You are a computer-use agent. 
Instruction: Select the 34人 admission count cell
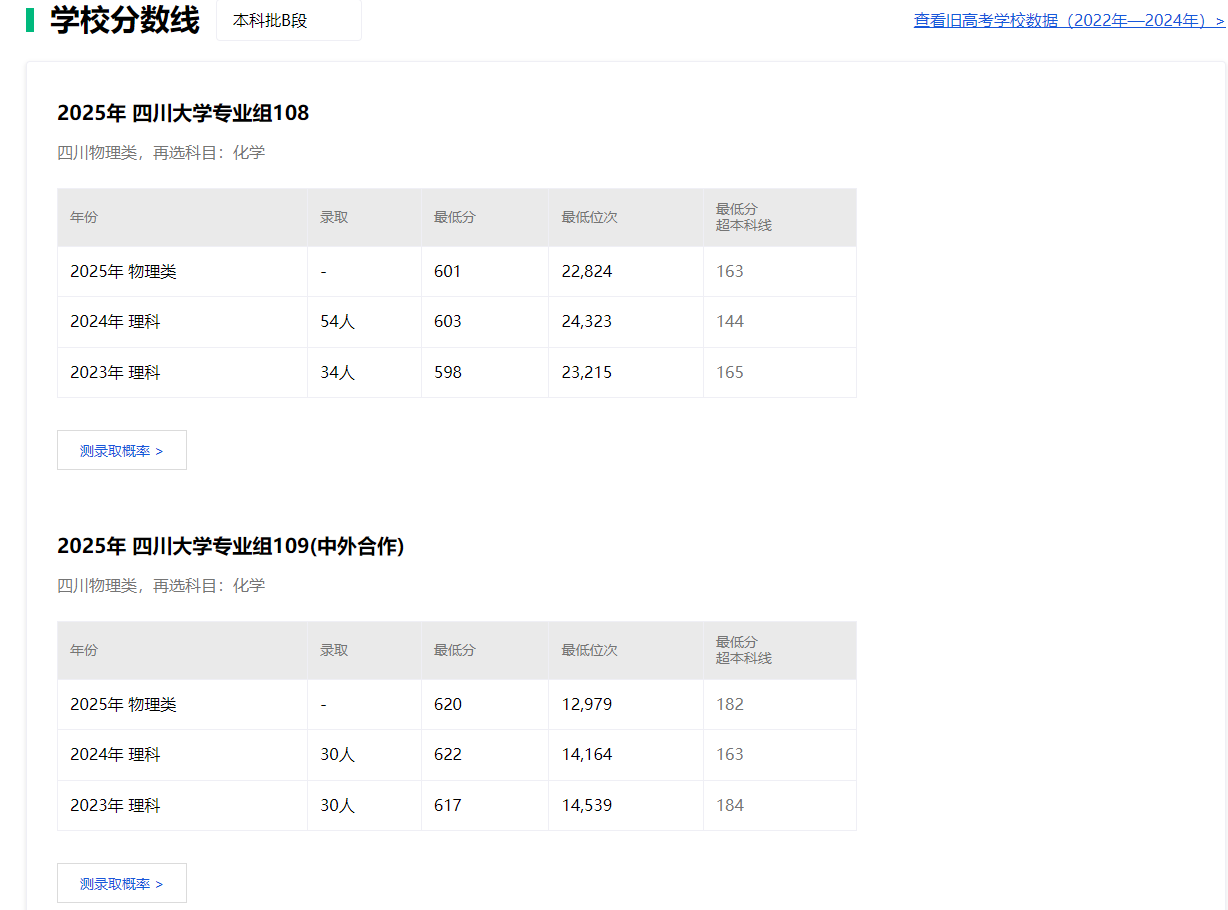click(x=337, y=373)
